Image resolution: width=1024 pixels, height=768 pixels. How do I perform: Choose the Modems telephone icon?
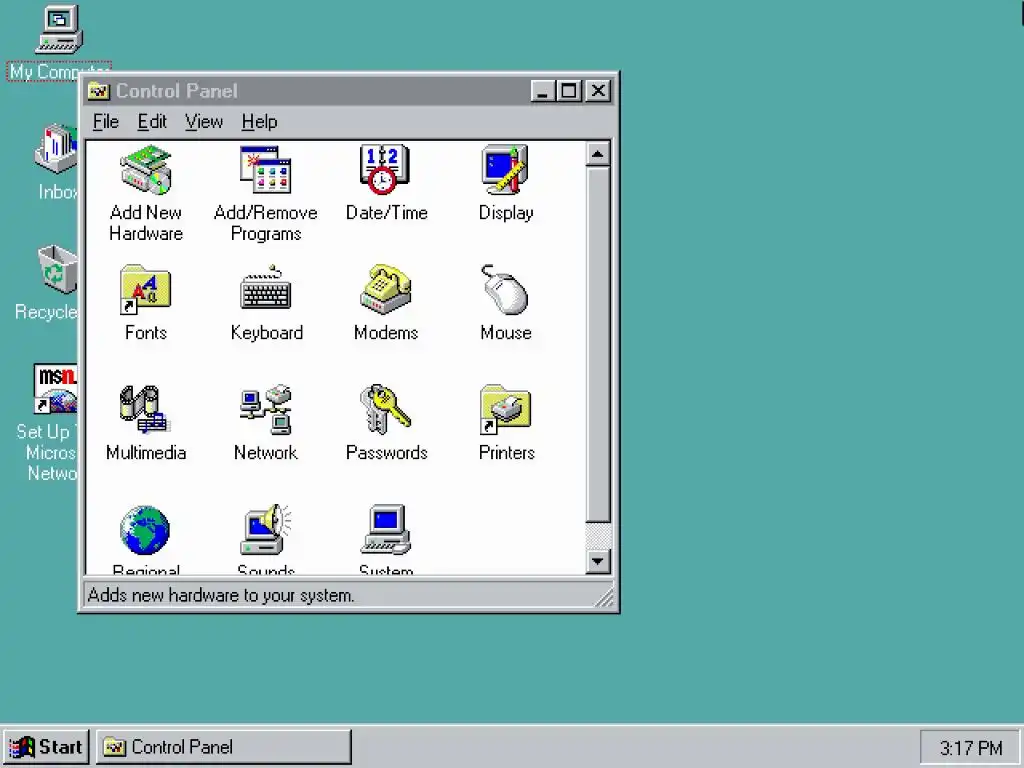tap(385, 289)
